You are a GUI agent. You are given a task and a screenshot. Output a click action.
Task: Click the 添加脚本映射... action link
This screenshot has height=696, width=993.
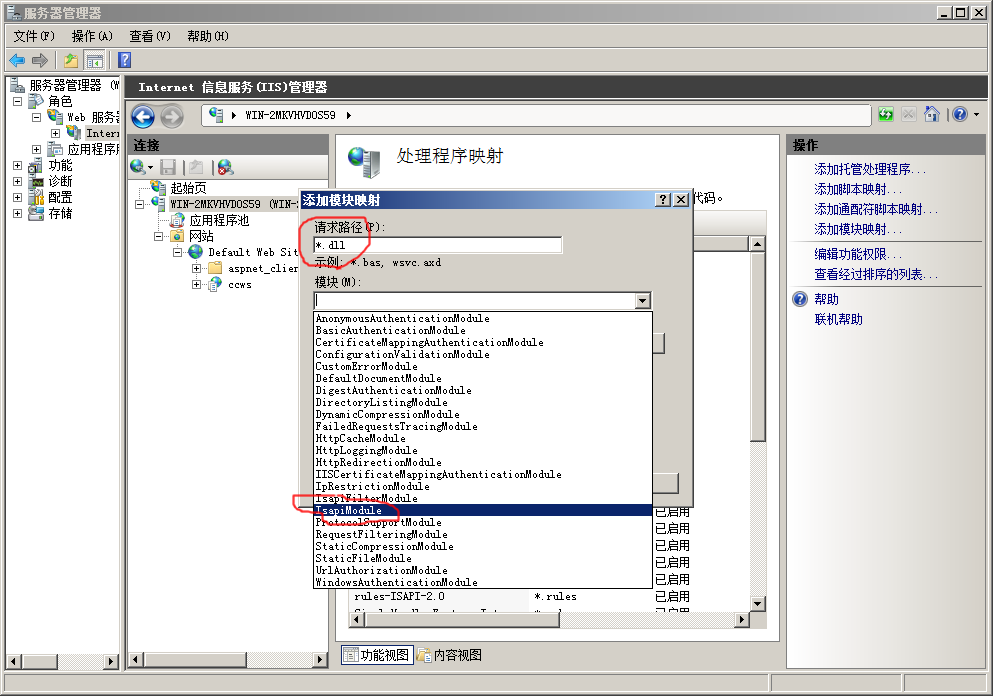click(x=858, y=189)
